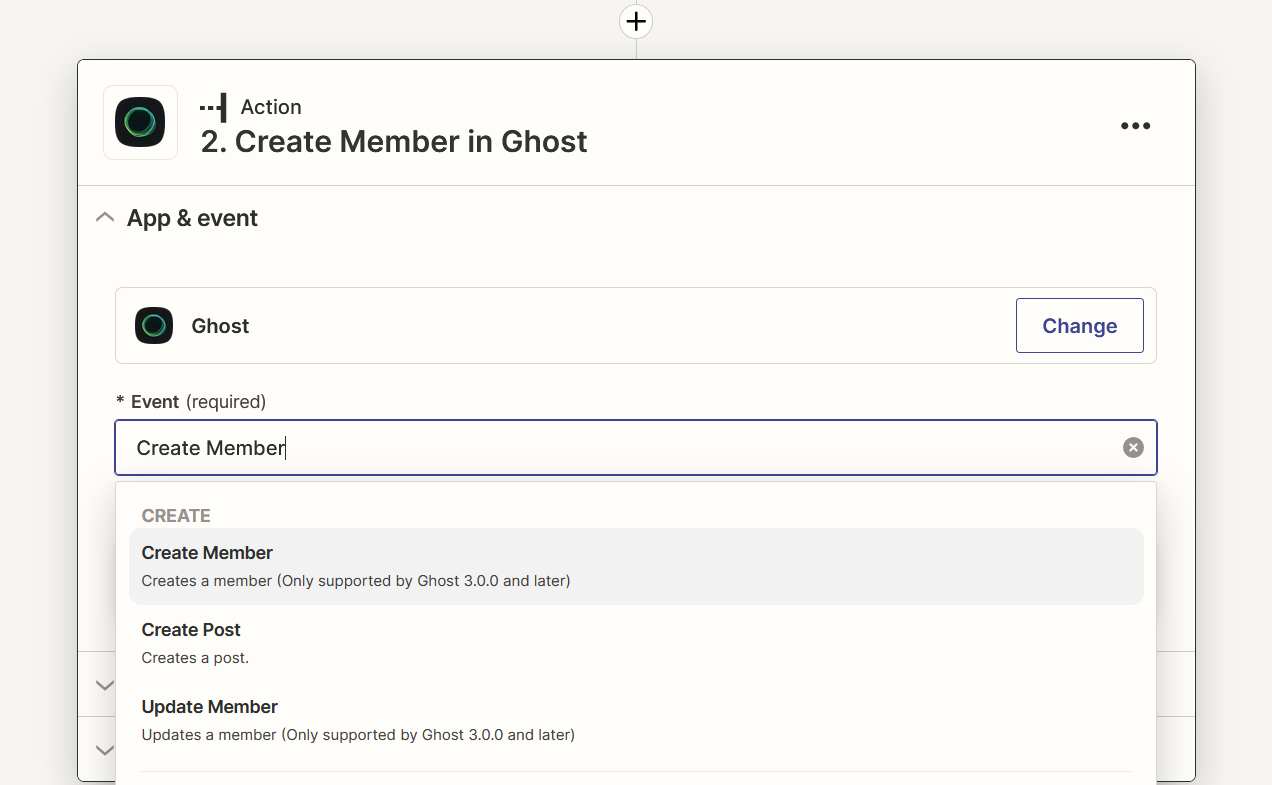Click the Action label above the title
This screenshot has width=1272, height=785.
271,107
